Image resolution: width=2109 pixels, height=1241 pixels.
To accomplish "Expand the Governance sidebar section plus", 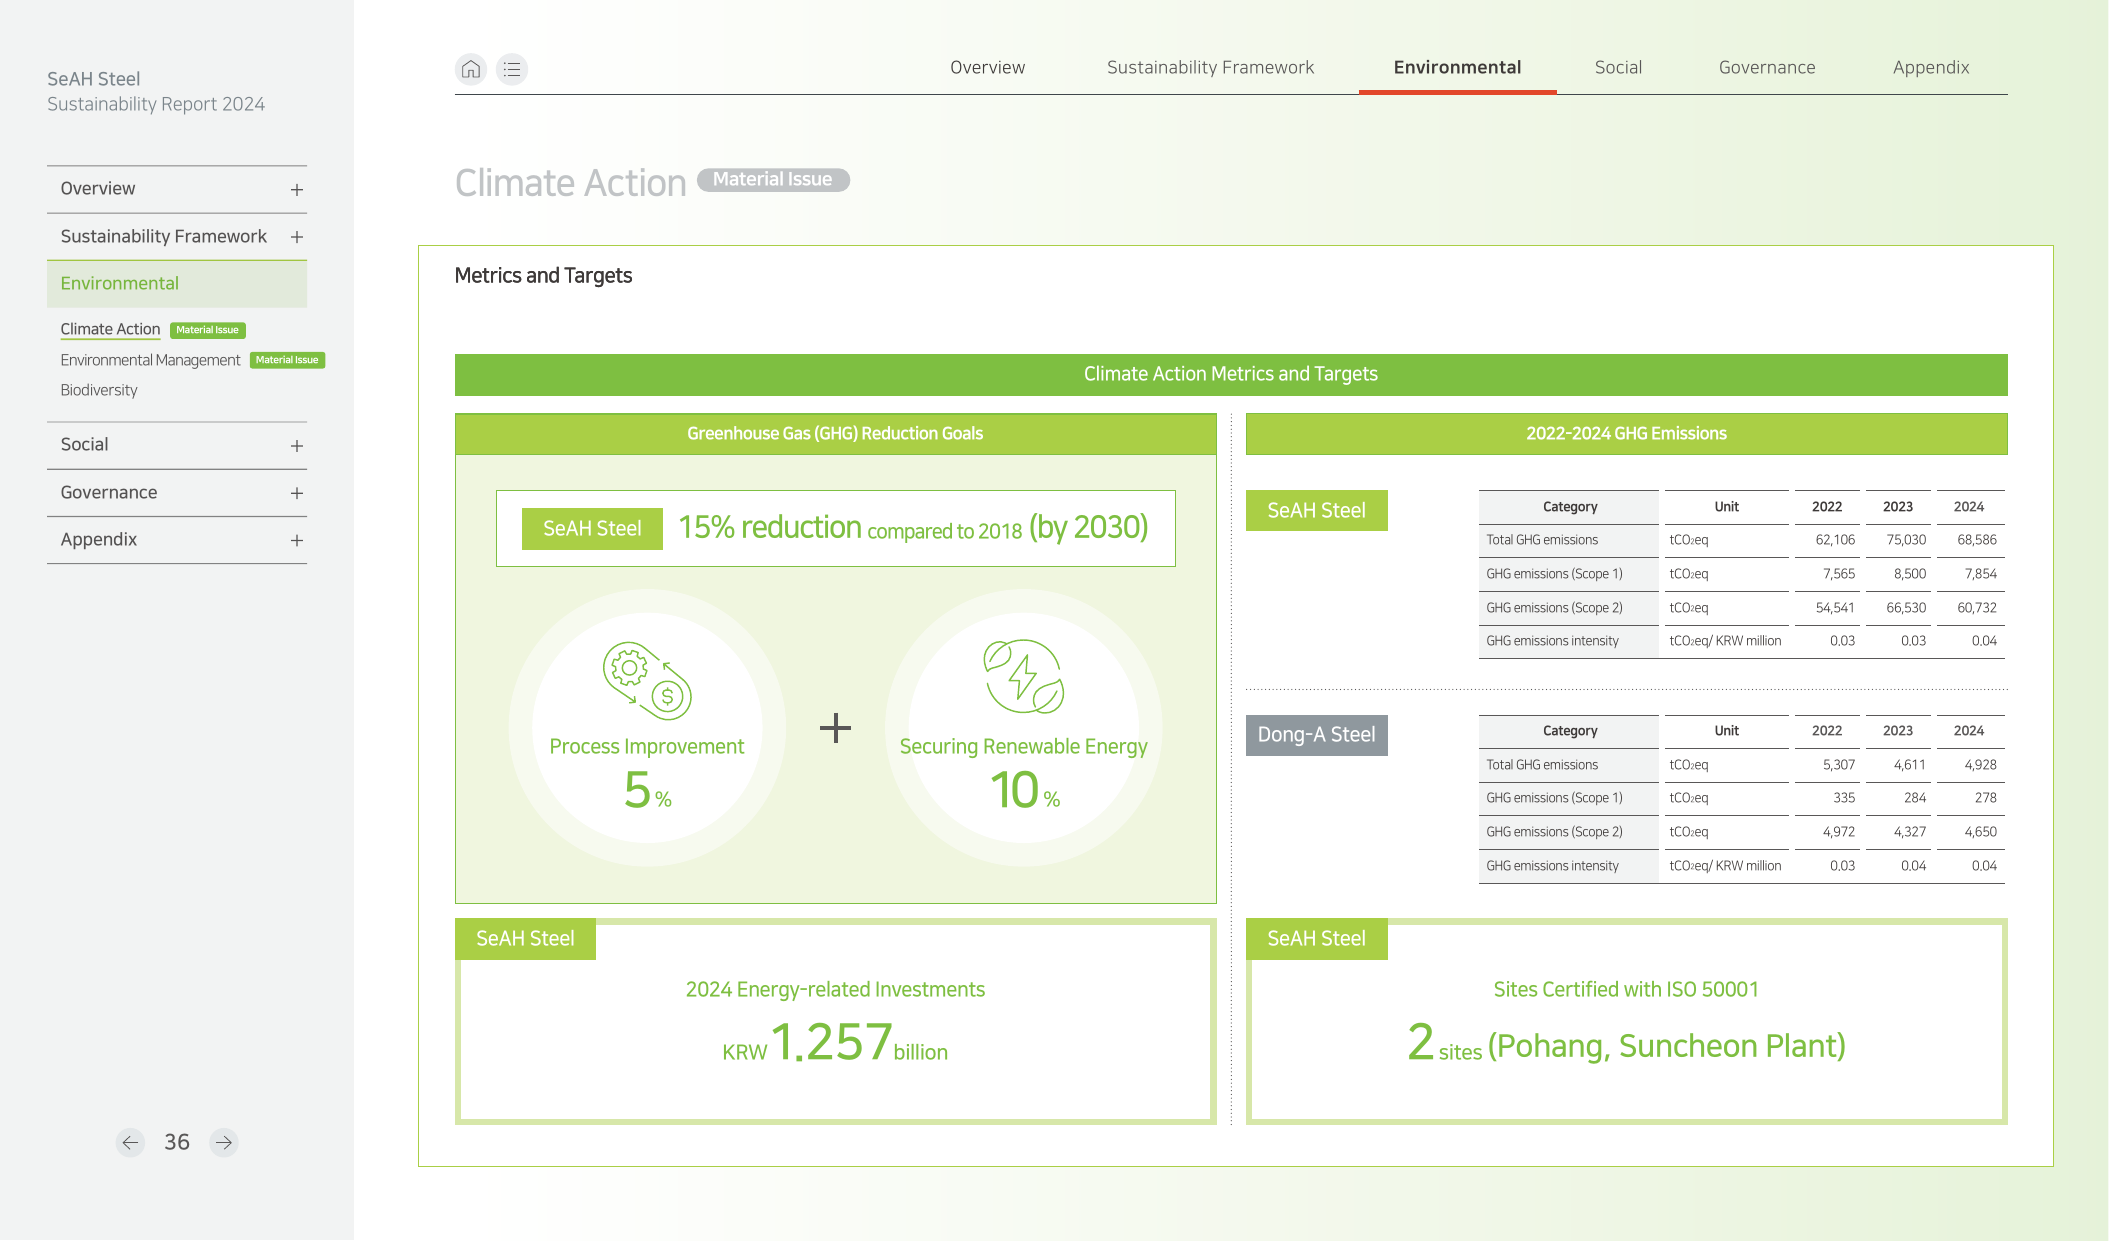I will (297, 493).
